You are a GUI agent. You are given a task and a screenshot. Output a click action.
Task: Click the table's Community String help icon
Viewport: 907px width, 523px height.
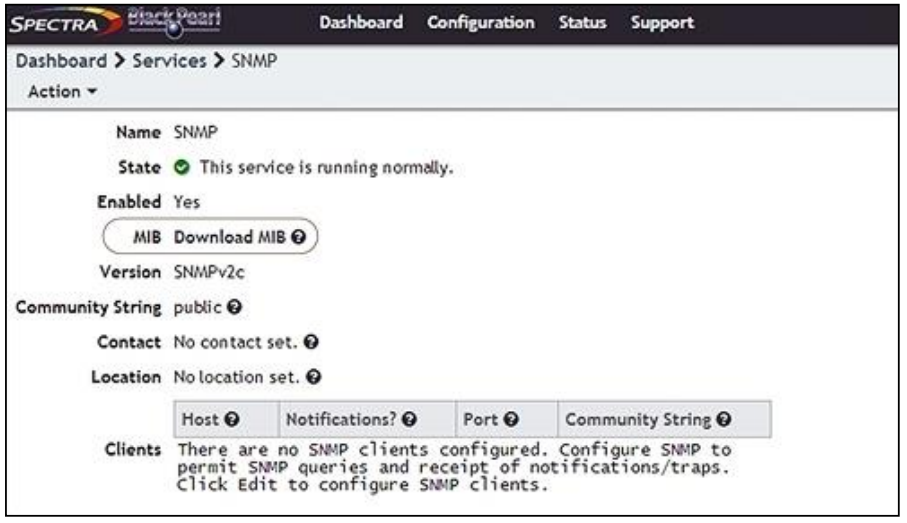click(724, 419)
